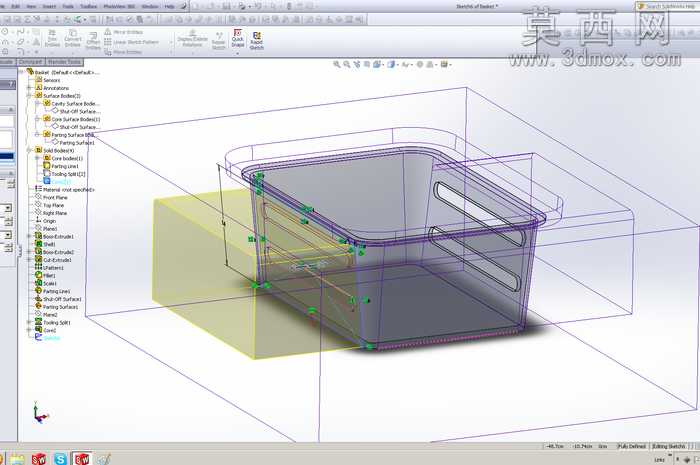Open the Quick Snaps tool
The width and height of the screenshot is (700, 465).
(x=238, y=38)
